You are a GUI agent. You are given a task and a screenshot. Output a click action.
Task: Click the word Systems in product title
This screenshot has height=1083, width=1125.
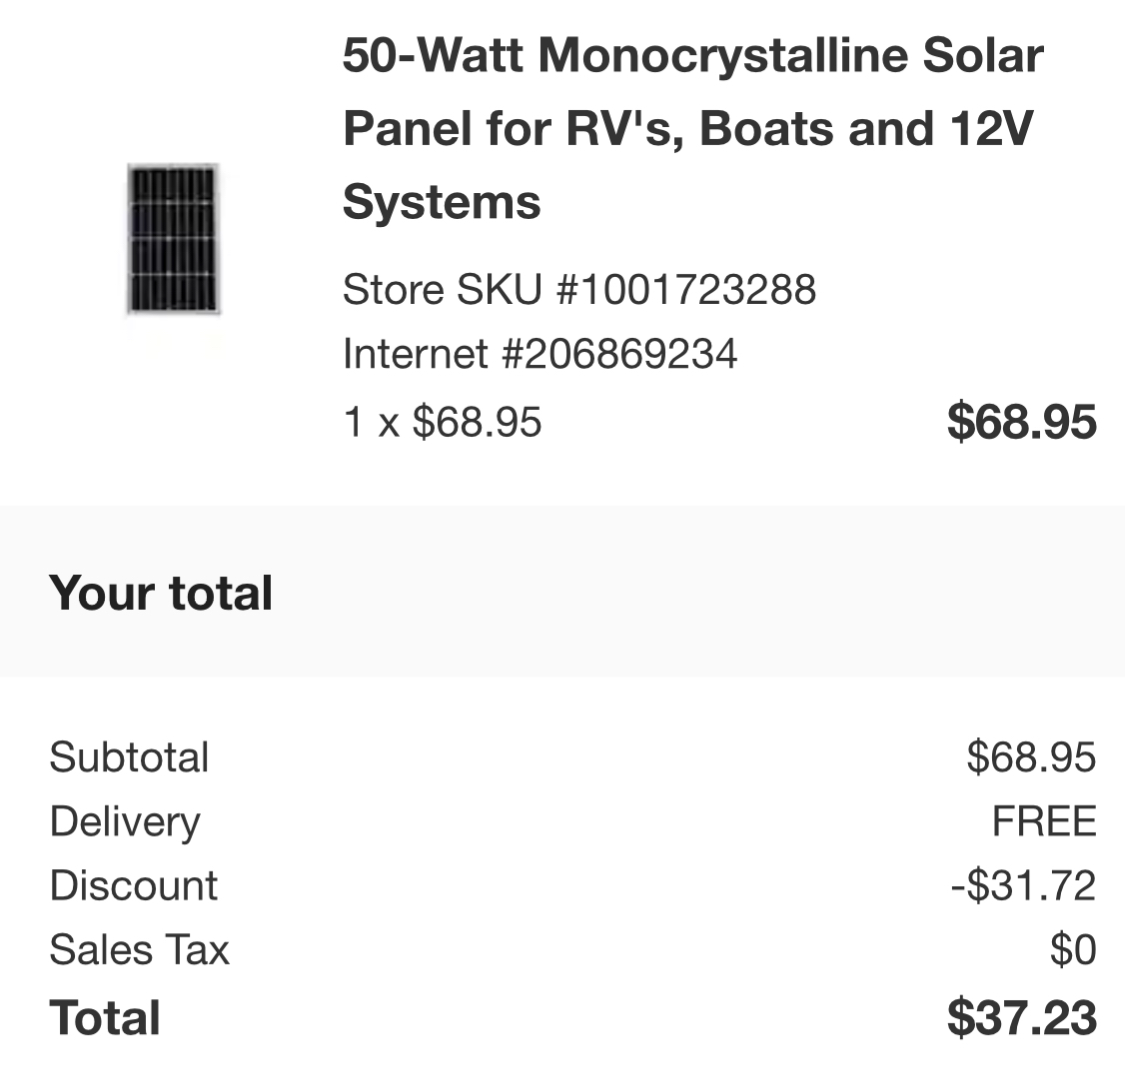[442, 202]
